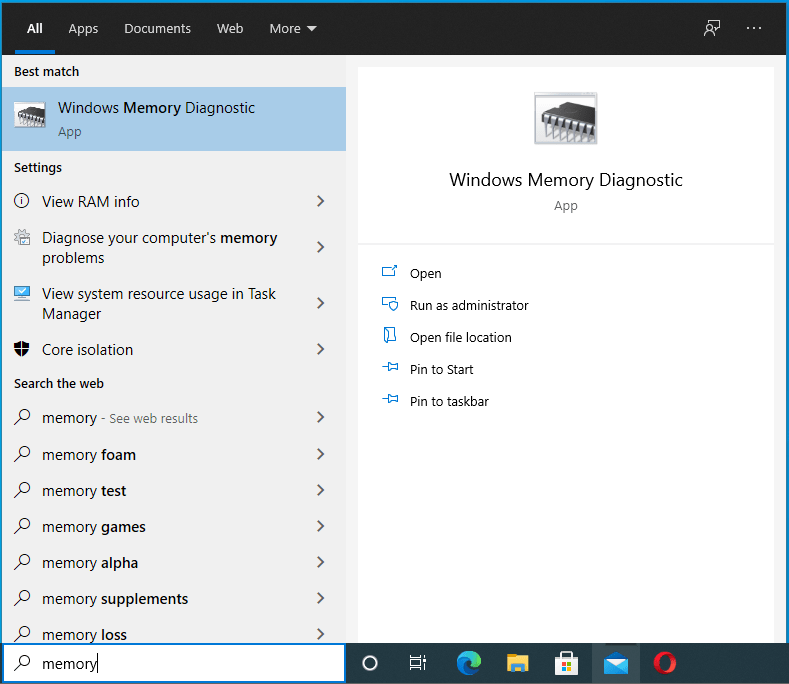
Task: Expand the memory foam chevron
Action: tap(321, 454)
